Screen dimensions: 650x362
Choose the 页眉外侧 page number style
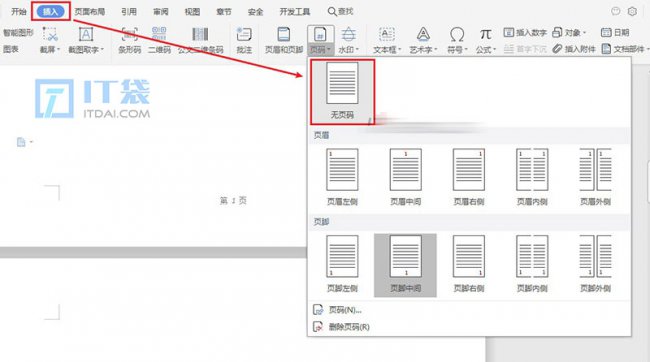pos(595,177)
